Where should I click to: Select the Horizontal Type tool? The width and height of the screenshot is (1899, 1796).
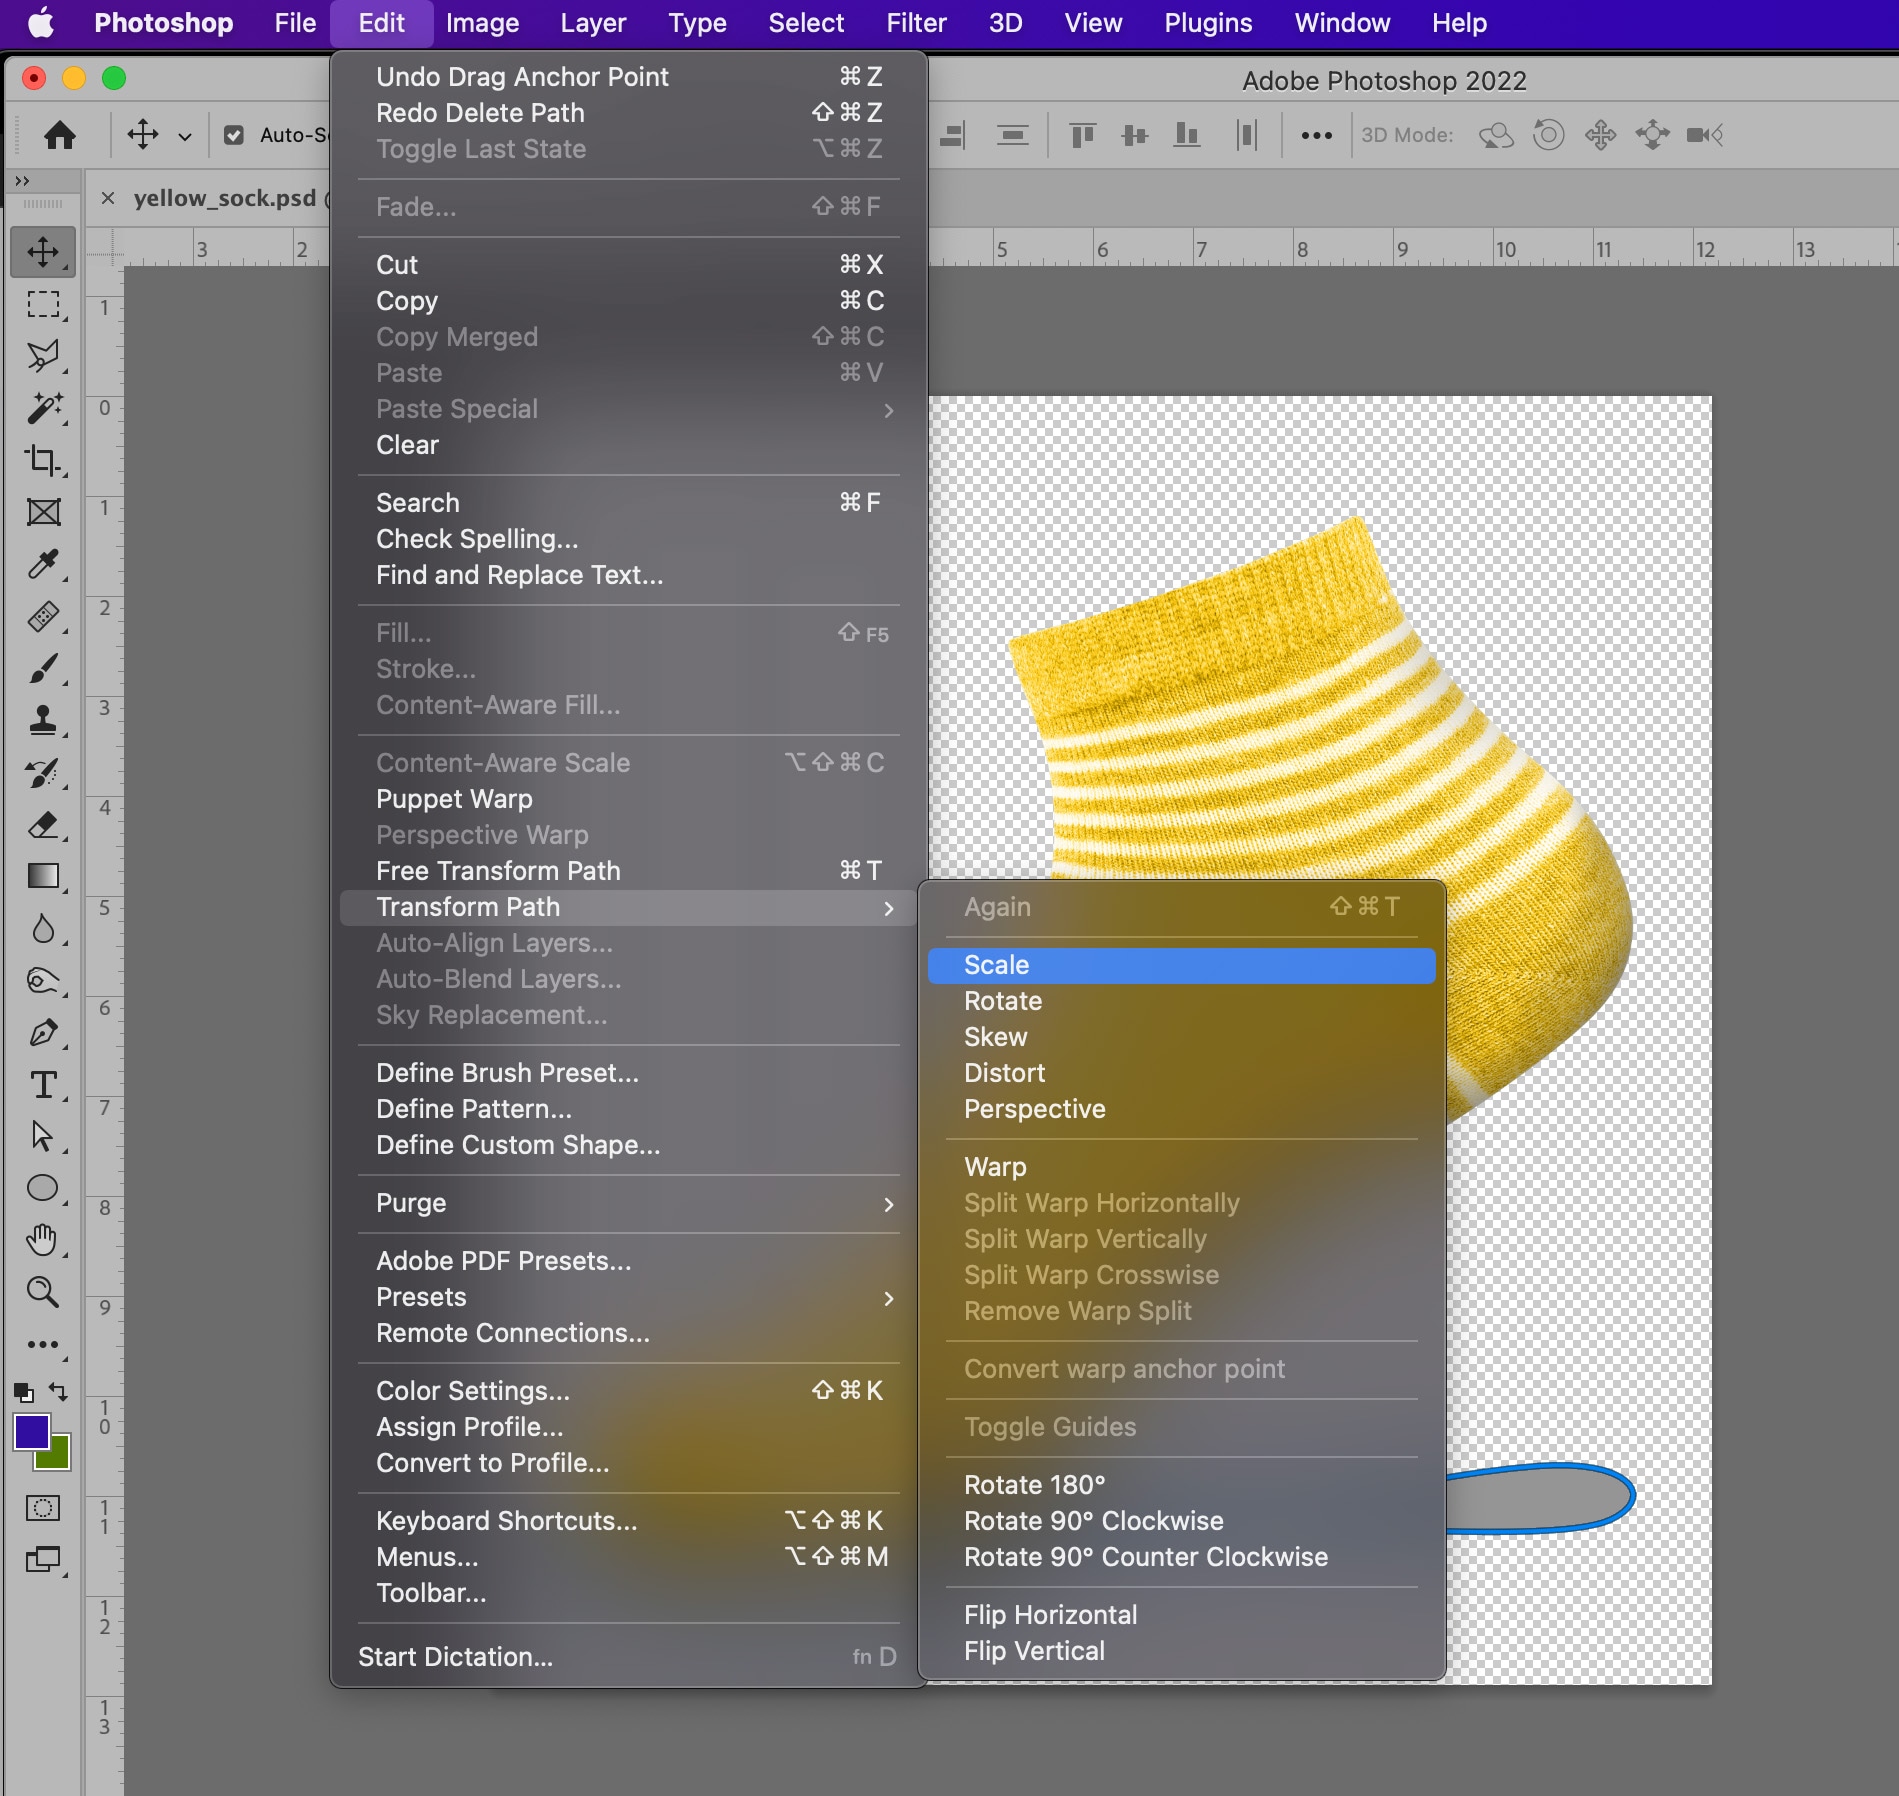[43, 1085]
